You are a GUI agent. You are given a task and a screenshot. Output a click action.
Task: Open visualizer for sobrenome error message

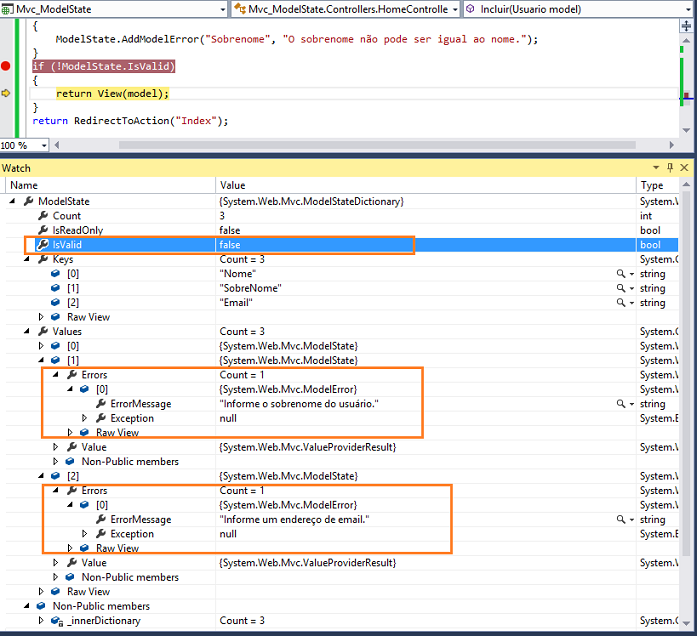[x=621, y=404]
